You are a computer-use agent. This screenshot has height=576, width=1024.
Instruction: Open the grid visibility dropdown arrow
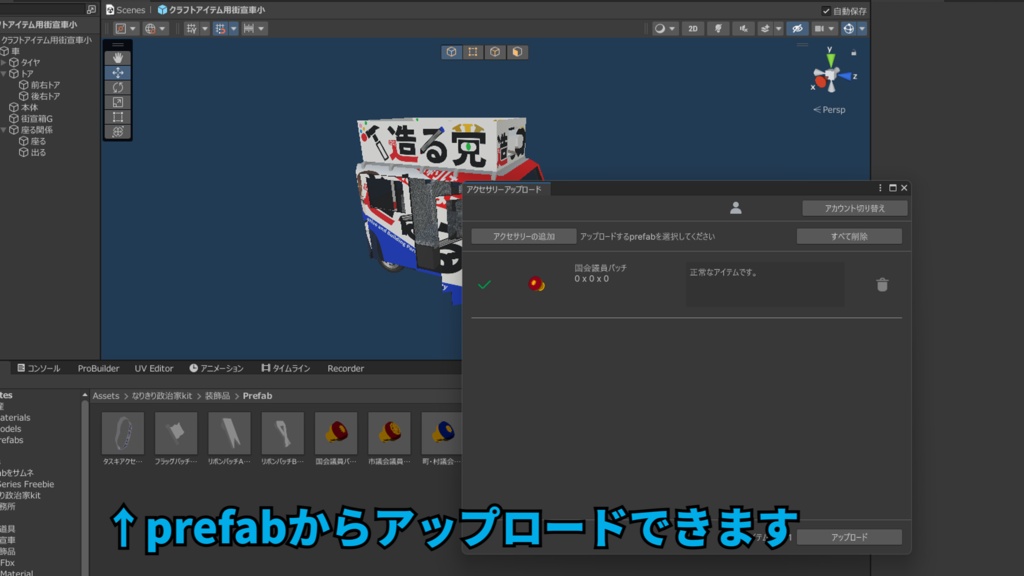[204, 29]
